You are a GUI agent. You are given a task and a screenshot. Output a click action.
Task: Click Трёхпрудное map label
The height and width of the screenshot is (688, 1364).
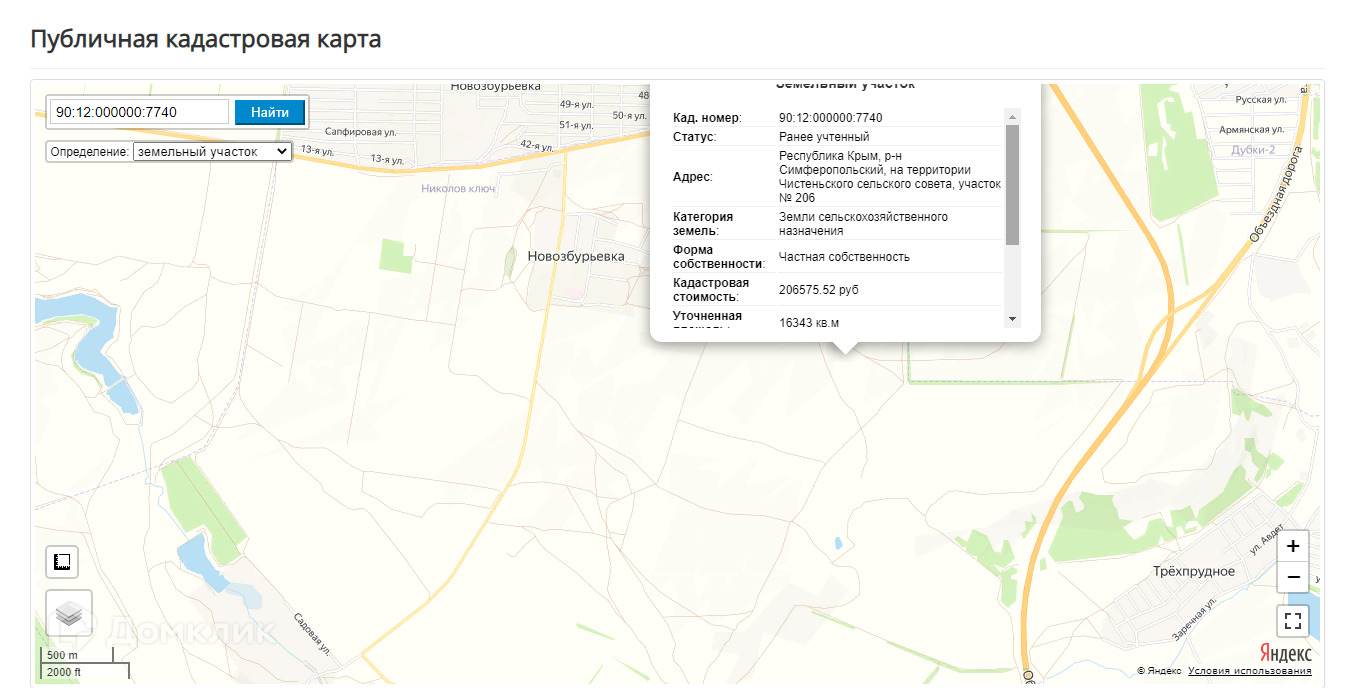pyautogui.click(x=1192, y=572)
